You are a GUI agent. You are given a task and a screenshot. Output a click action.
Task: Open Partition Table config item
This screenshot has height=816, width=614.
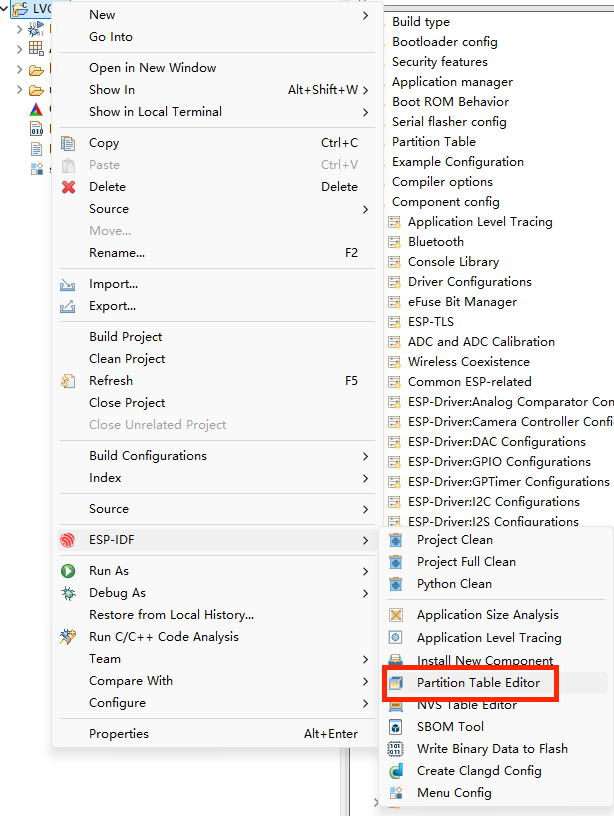(x=434, y=142)
